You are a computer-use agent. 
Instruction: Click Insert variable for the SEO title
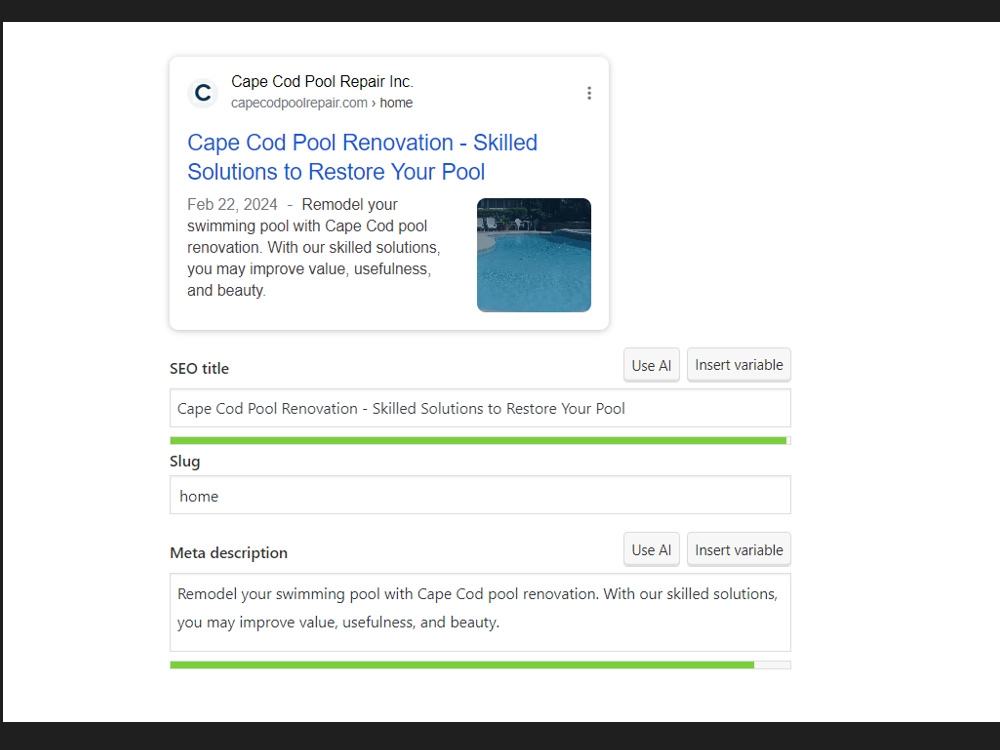[739, 365]
